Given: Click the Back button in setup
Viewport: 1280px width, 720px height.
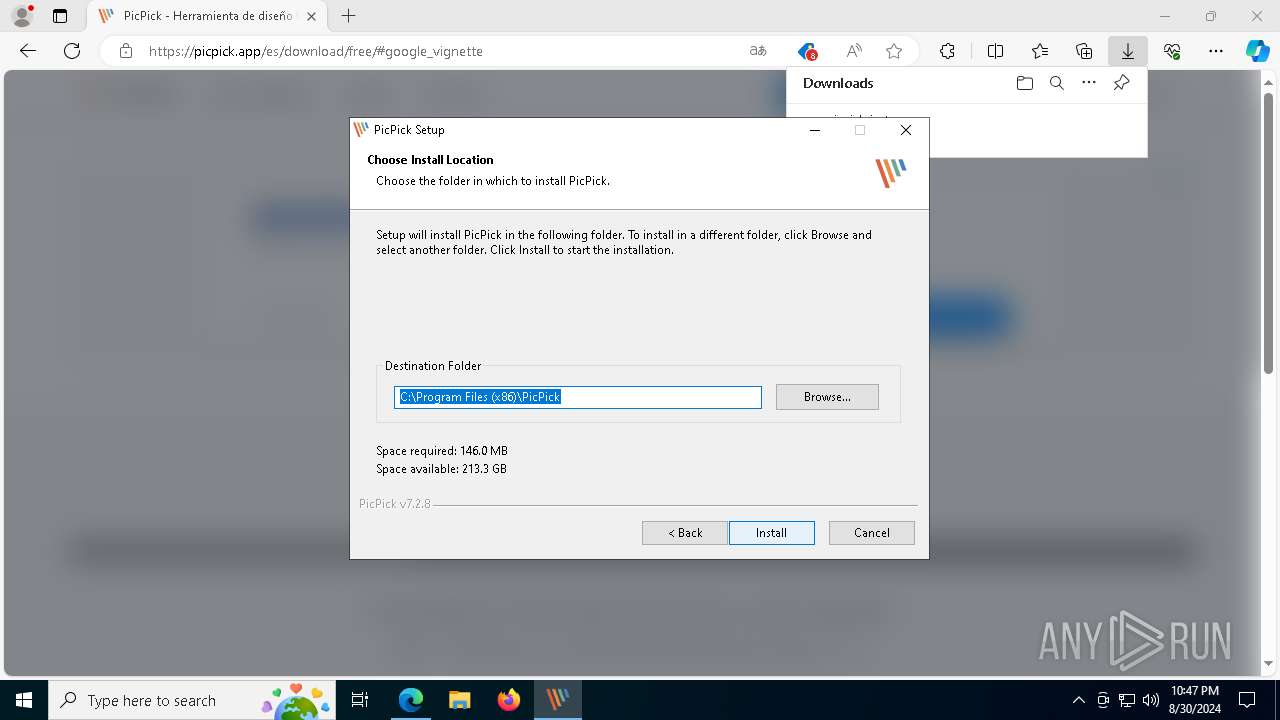Looking at the screenshot, I should click(x=685, y=533).
